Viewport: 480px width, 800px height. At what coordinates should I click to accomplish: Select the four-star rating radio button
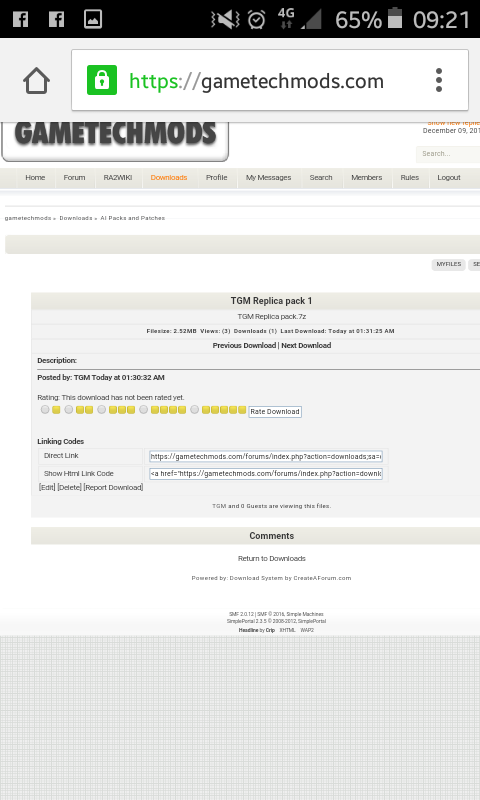[x=143, y=410]
